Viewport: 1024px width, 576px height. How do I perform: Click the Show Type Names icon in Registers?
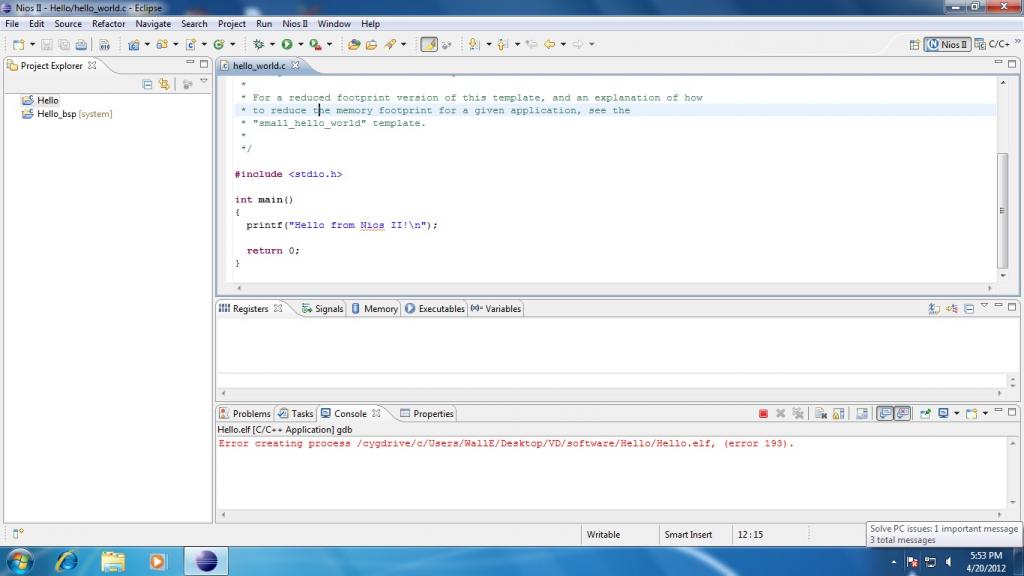coord(934,308)
